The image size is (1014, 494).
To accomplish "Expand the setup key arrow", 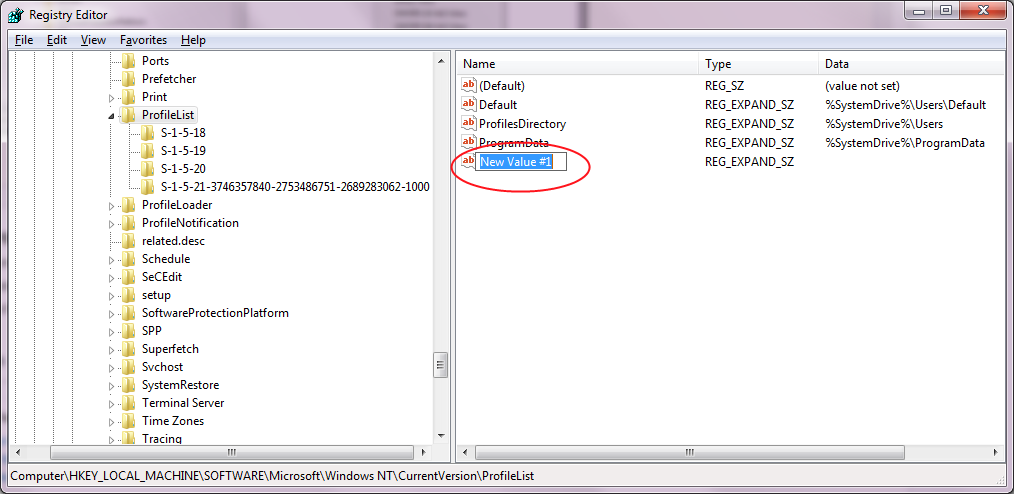I will 111,296.
